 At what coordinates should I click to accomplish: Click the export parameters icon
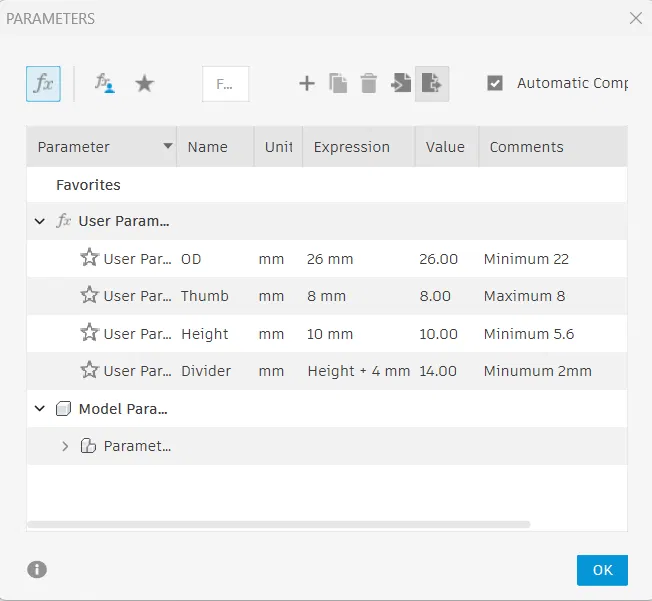point(432,84)
